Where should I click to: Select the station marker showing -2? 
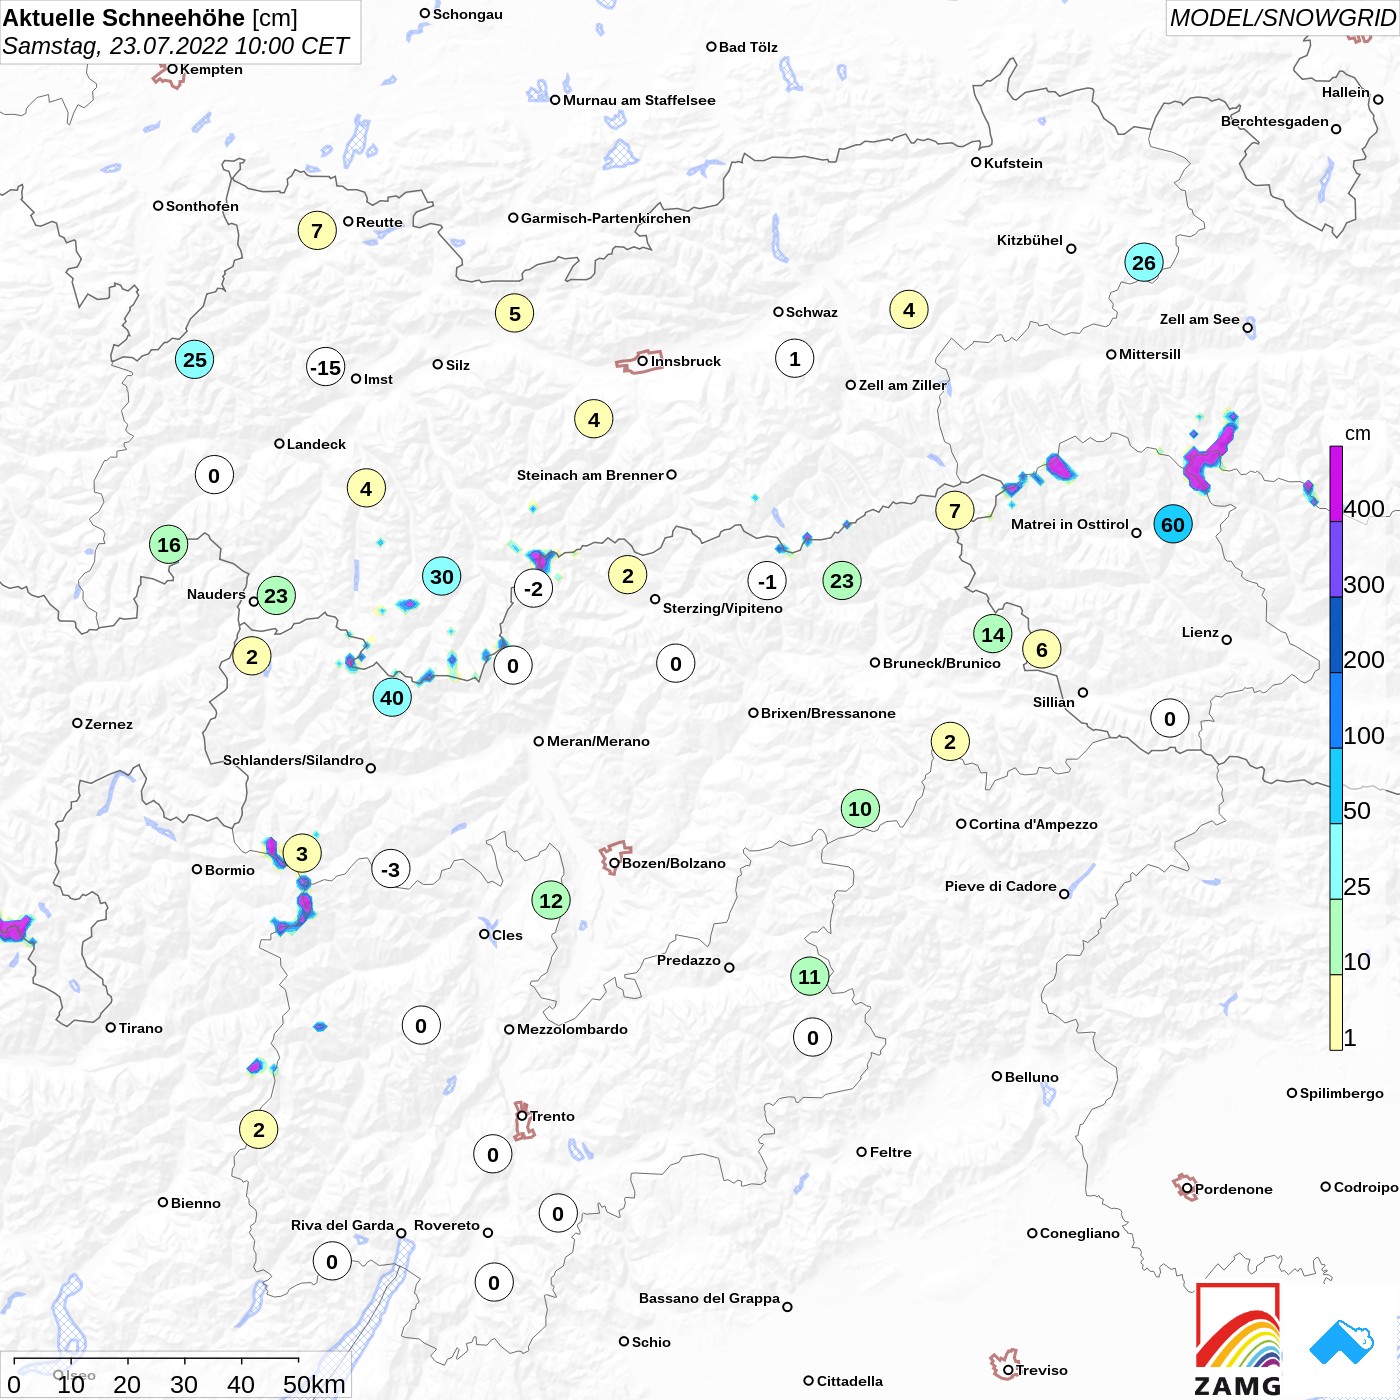[534, 589]
